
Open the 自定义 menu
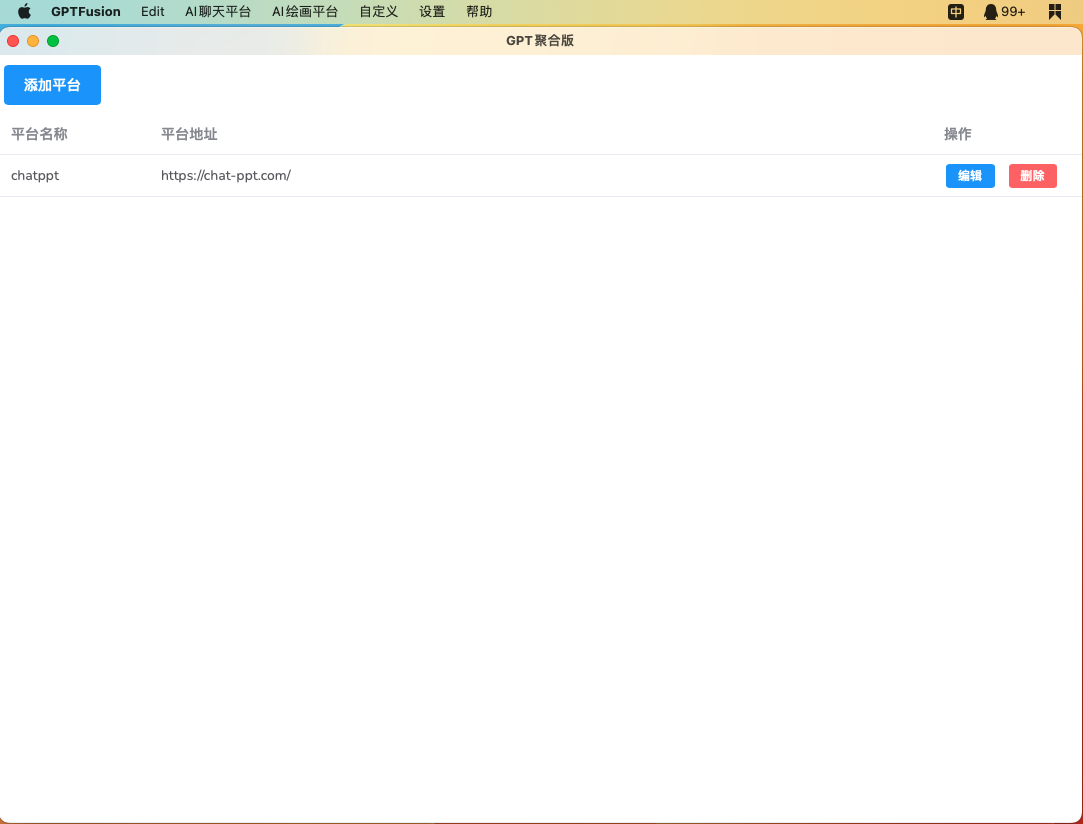(378, 12)
